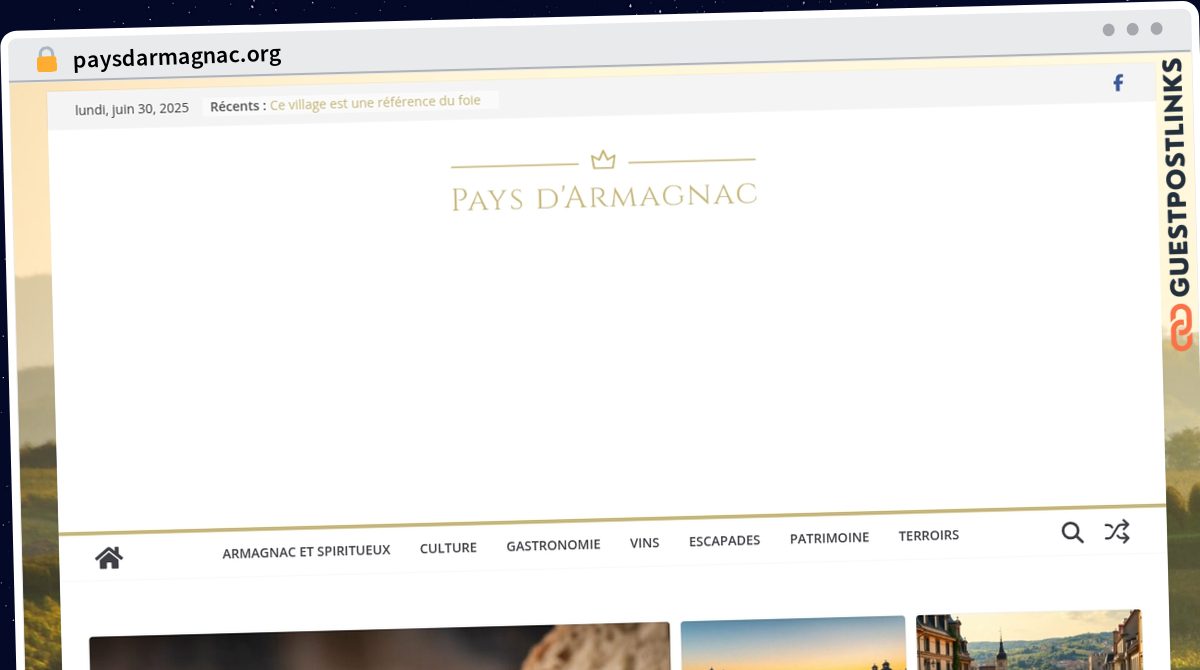This screenshot has height=670, width=1200.
Task: Click the date 'lundi, juin 30, 2025'
Action: click(132, 108)
